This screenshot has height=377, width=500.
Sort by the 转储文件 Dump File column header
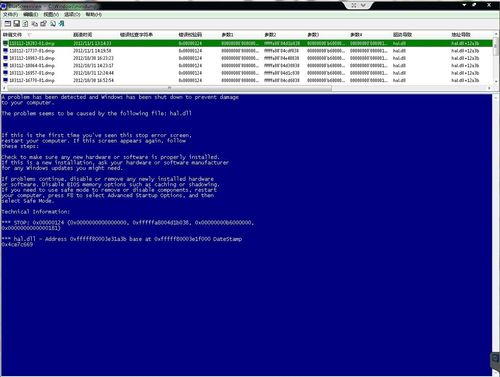pyautogui.click(x=37, y=35)
